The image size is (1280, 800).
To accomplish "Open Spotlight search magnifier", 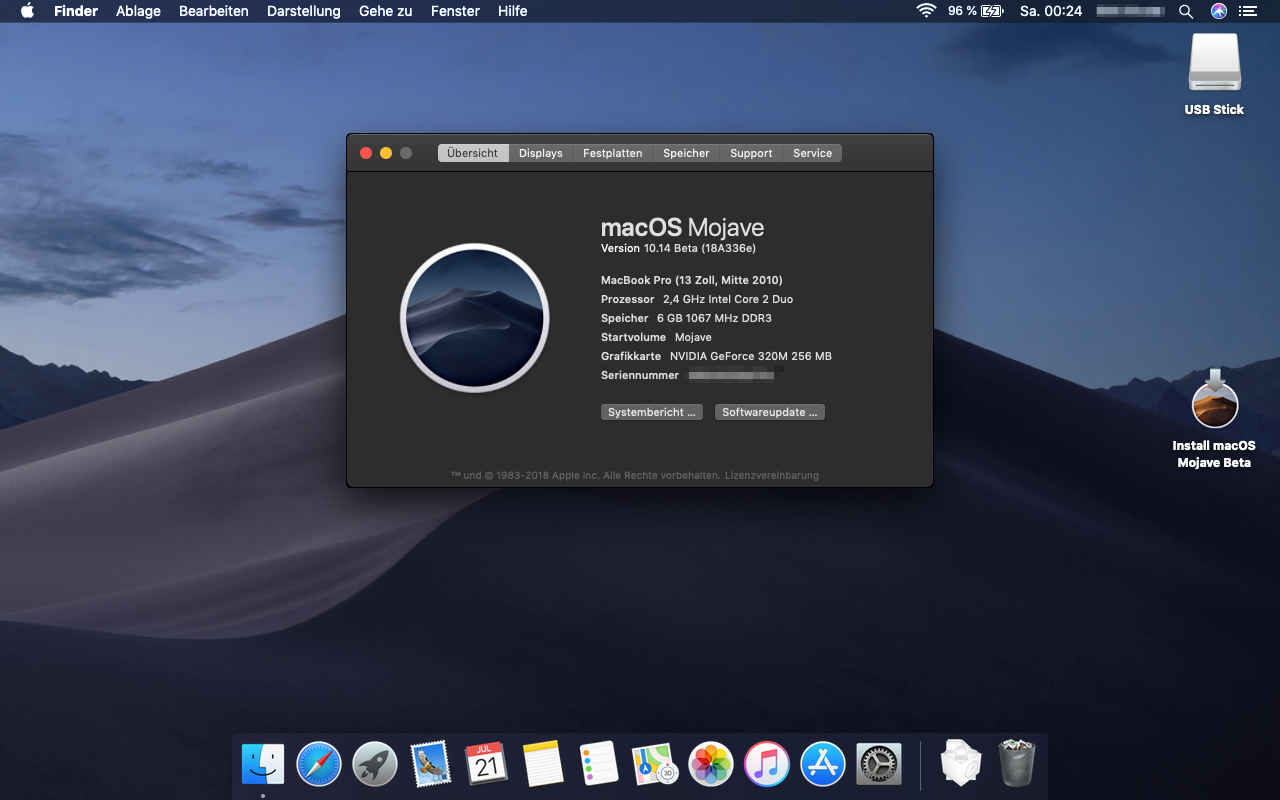I will click(x=1186, y=11).
